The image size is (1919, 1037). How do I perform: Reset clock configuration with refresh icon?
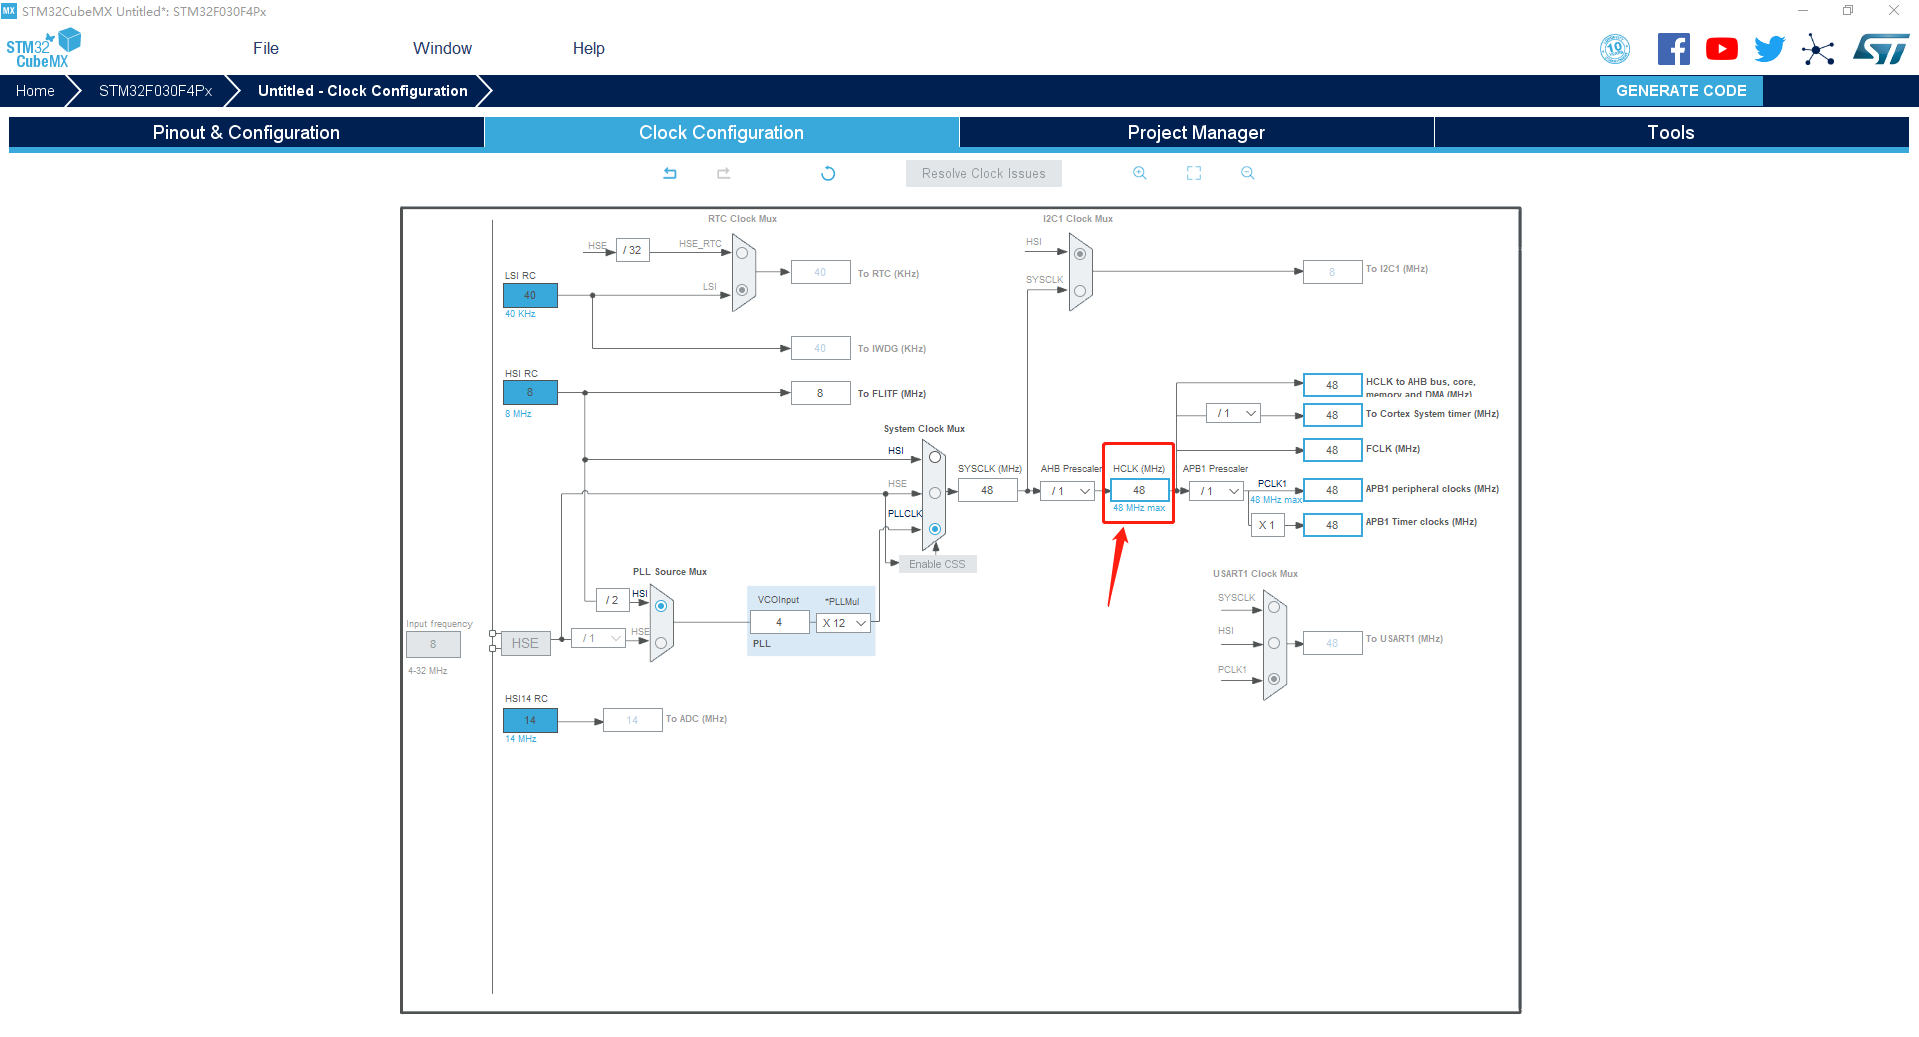[x=828, y=173]
